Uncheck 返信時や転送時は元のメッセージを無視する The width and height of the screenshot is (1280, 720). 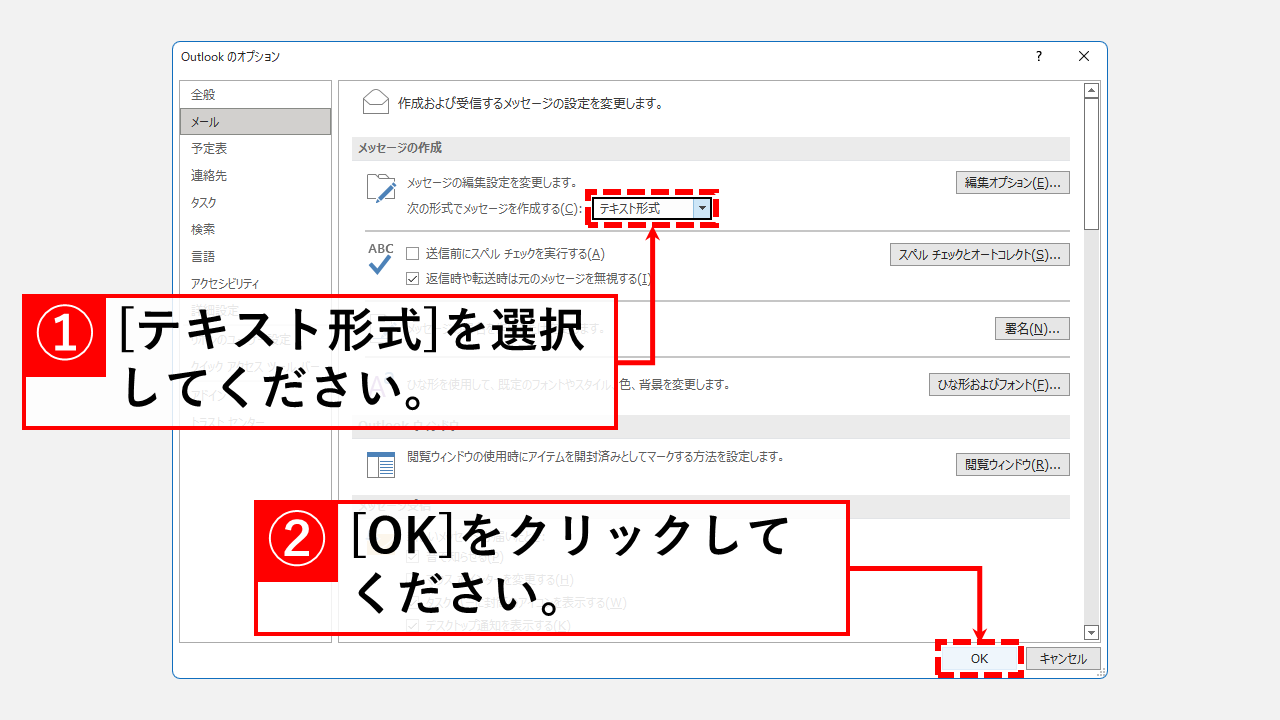[x=413, y=277]
